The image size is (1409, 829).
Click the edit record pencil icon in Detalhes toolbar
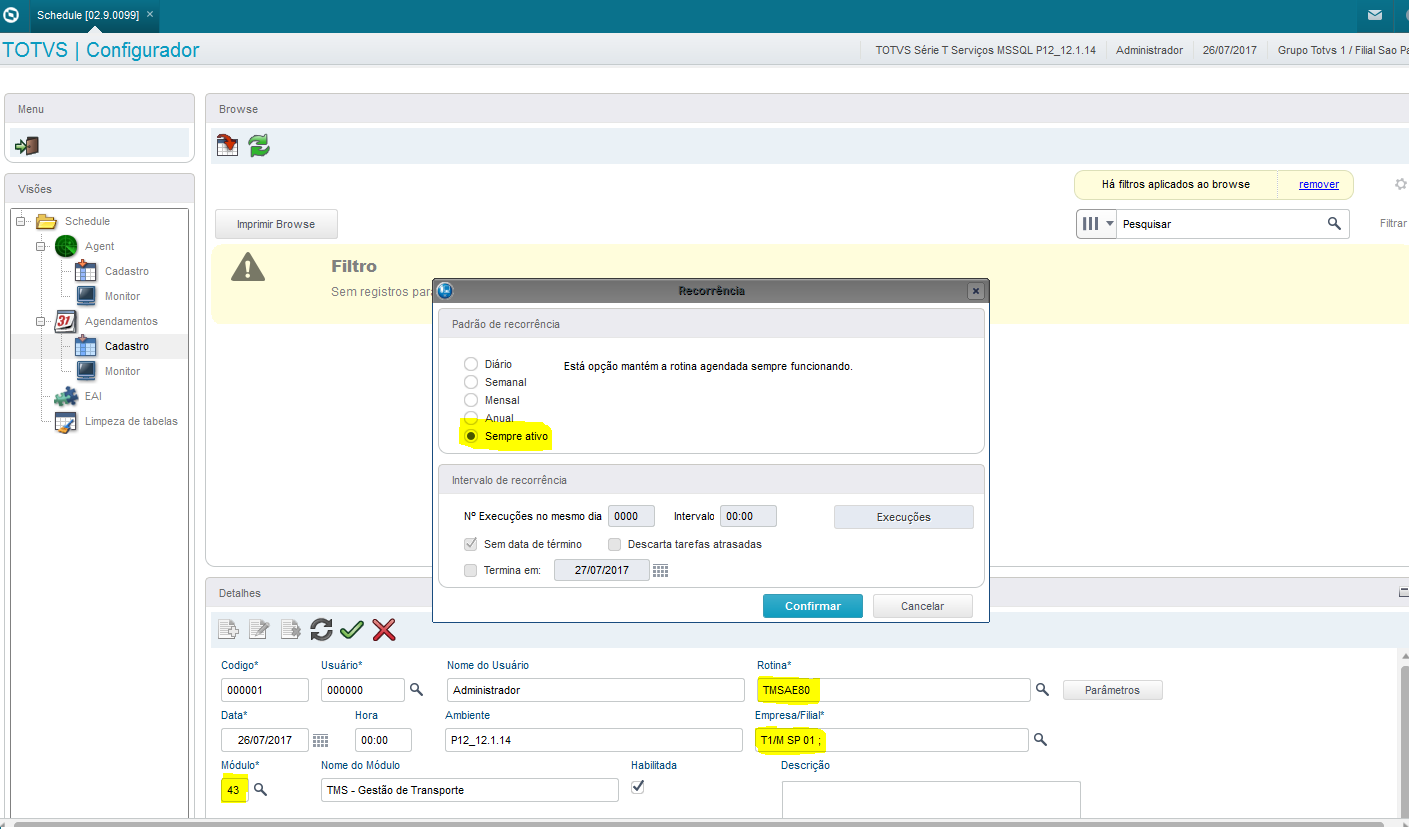coord(259,629)
